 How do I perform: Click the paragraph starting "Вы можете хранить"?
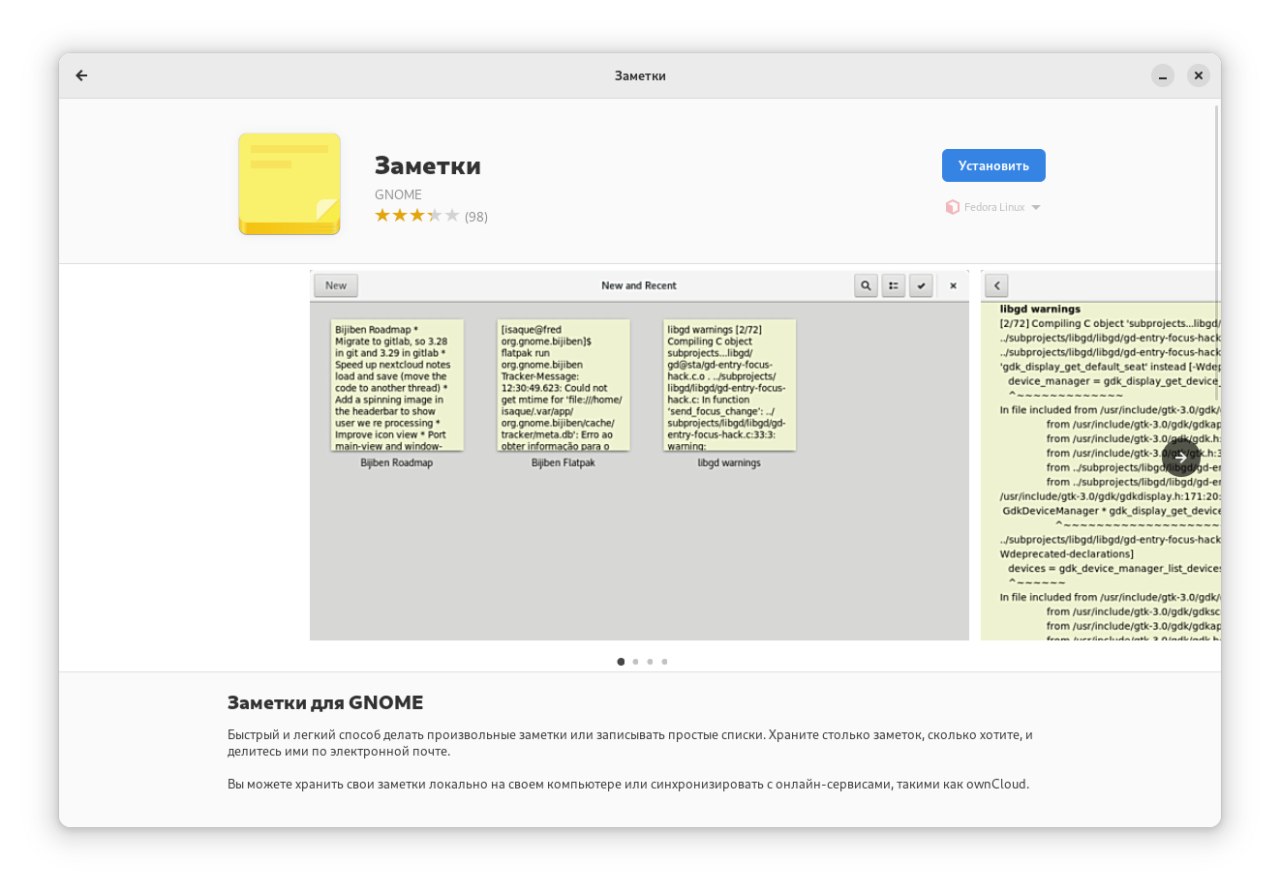[628, 784]
